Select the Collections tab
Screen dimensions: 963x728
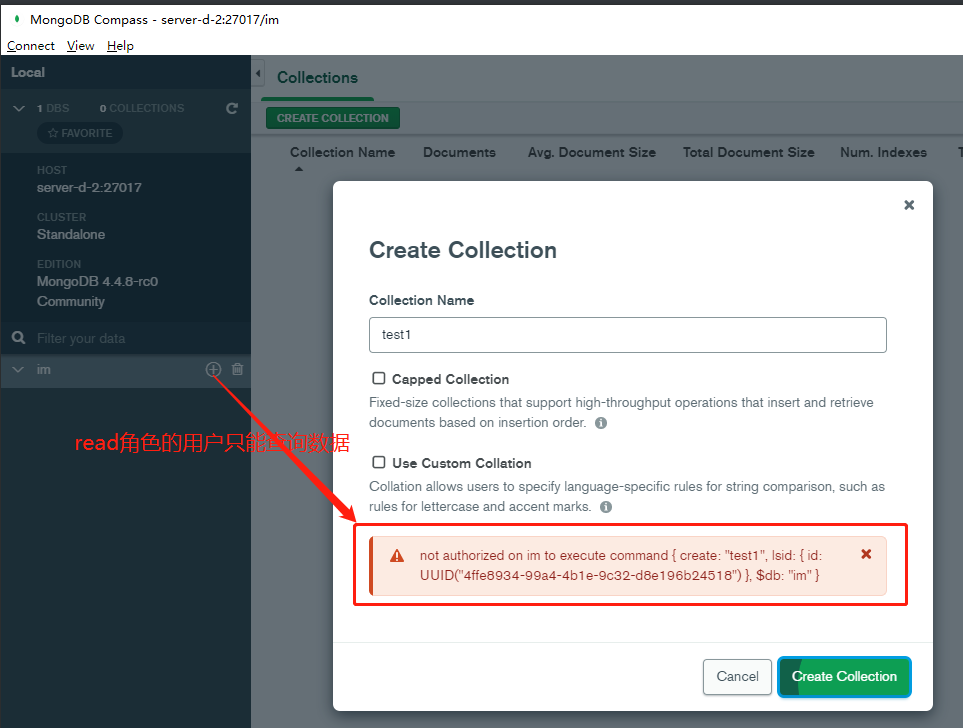point(317,77)
